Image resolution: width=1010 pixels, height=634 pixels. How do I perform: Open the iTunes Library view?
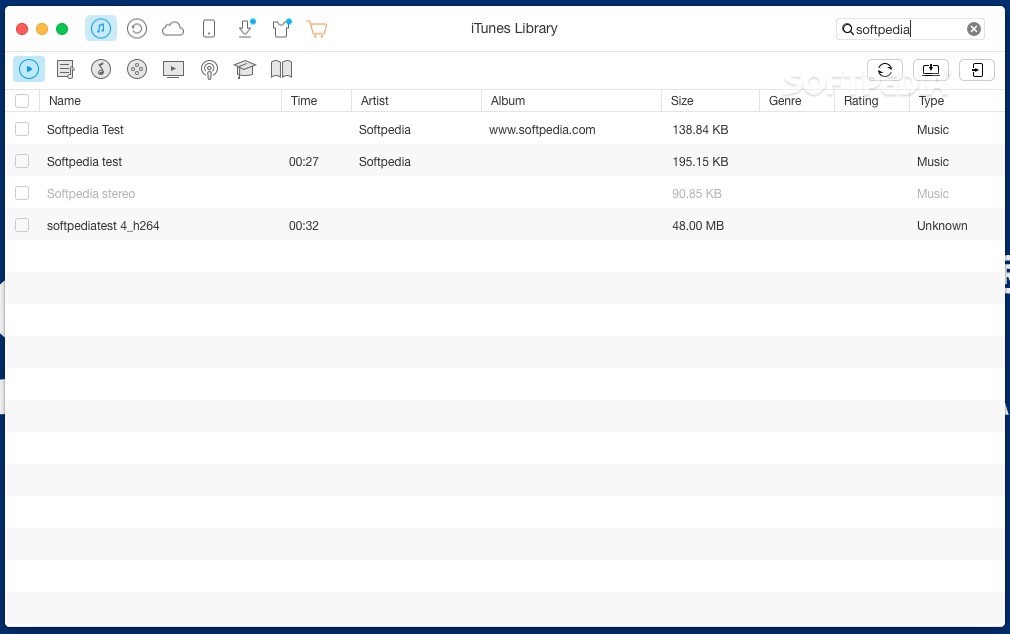[x=100, y=28]
